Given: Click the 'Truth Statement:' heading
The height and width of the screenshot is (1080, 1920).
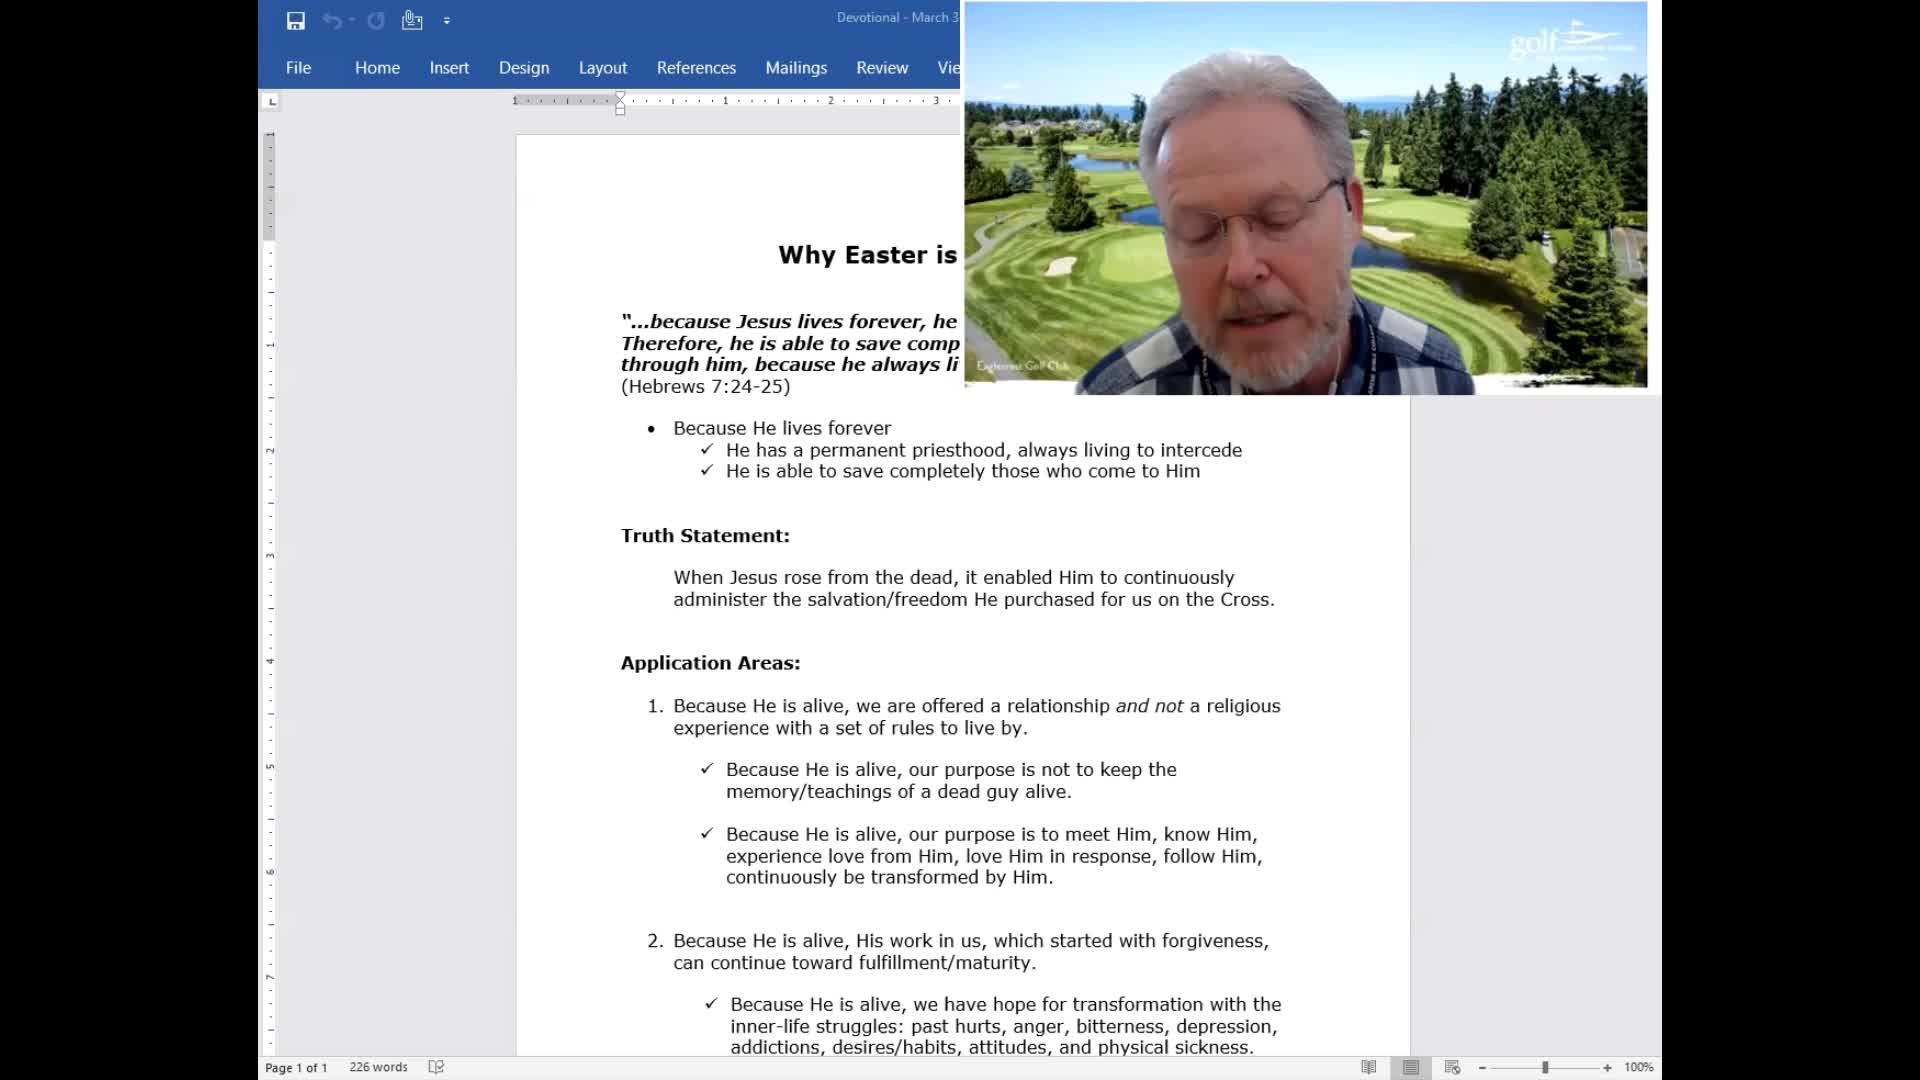Looking at the screenshot, I should (x=705, y=536).
